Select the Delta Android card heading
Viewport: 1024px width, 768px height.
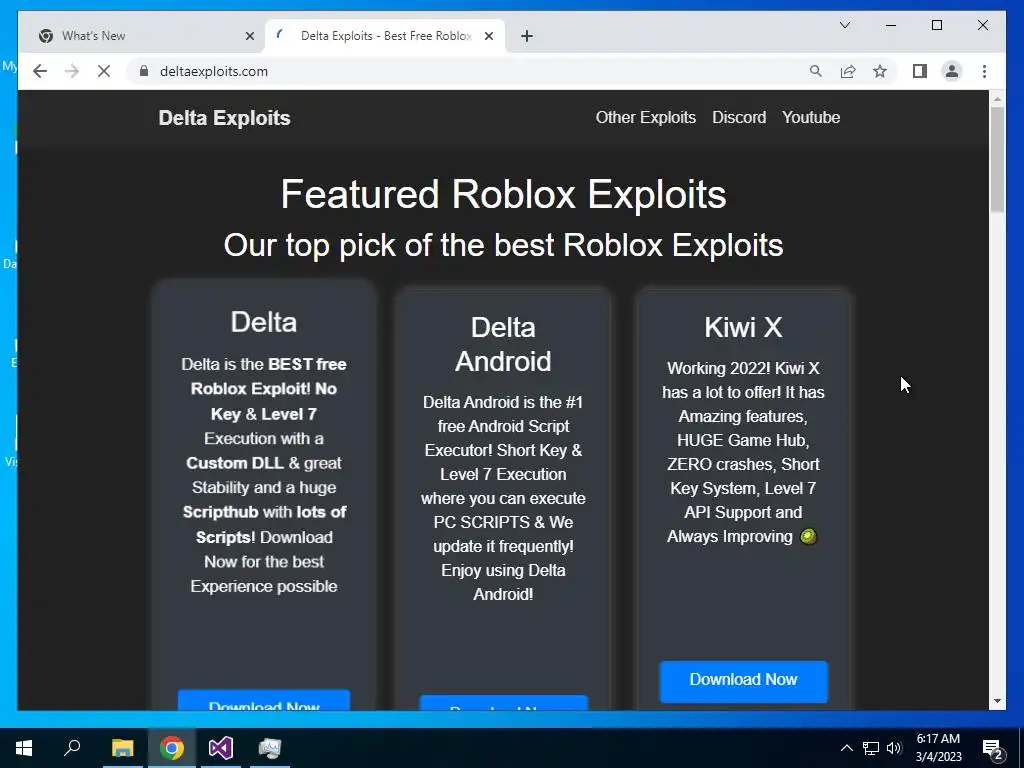(503, 344)
